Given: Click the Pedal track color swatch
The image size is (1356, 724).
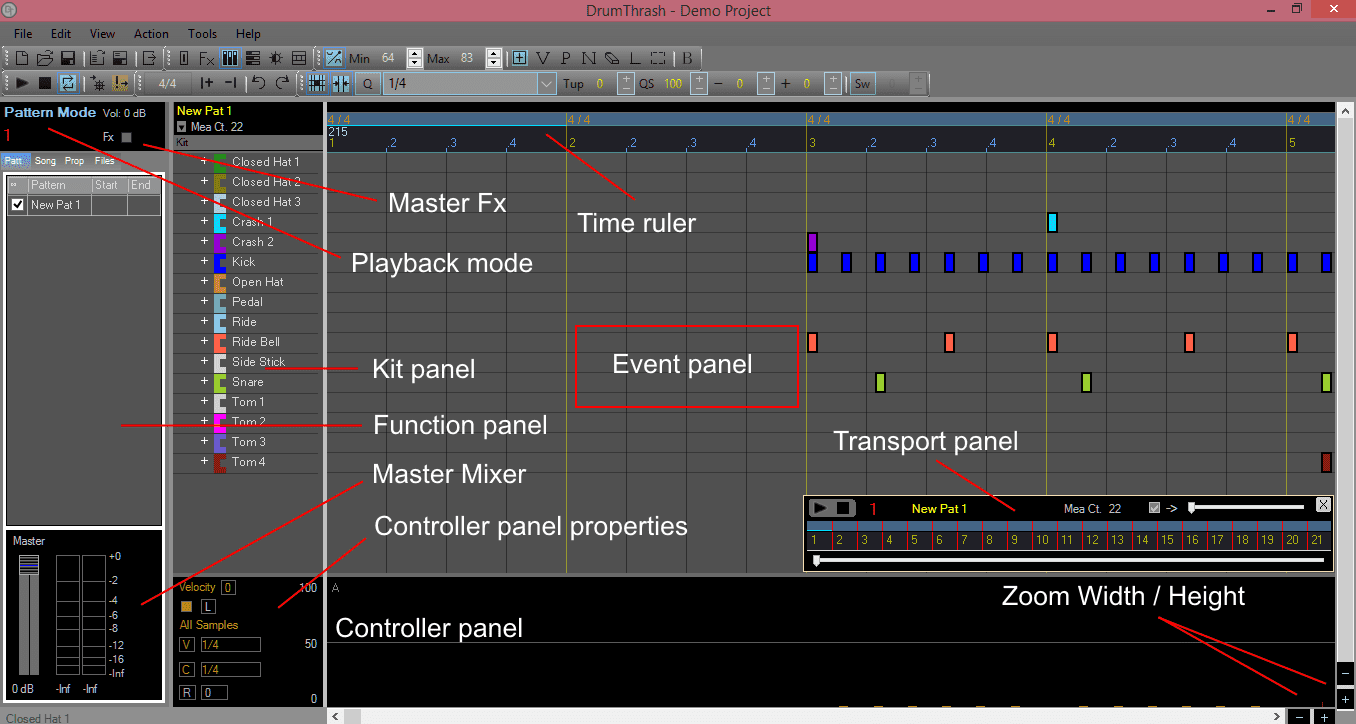Looking at the screenshot, I should [220, 301].
